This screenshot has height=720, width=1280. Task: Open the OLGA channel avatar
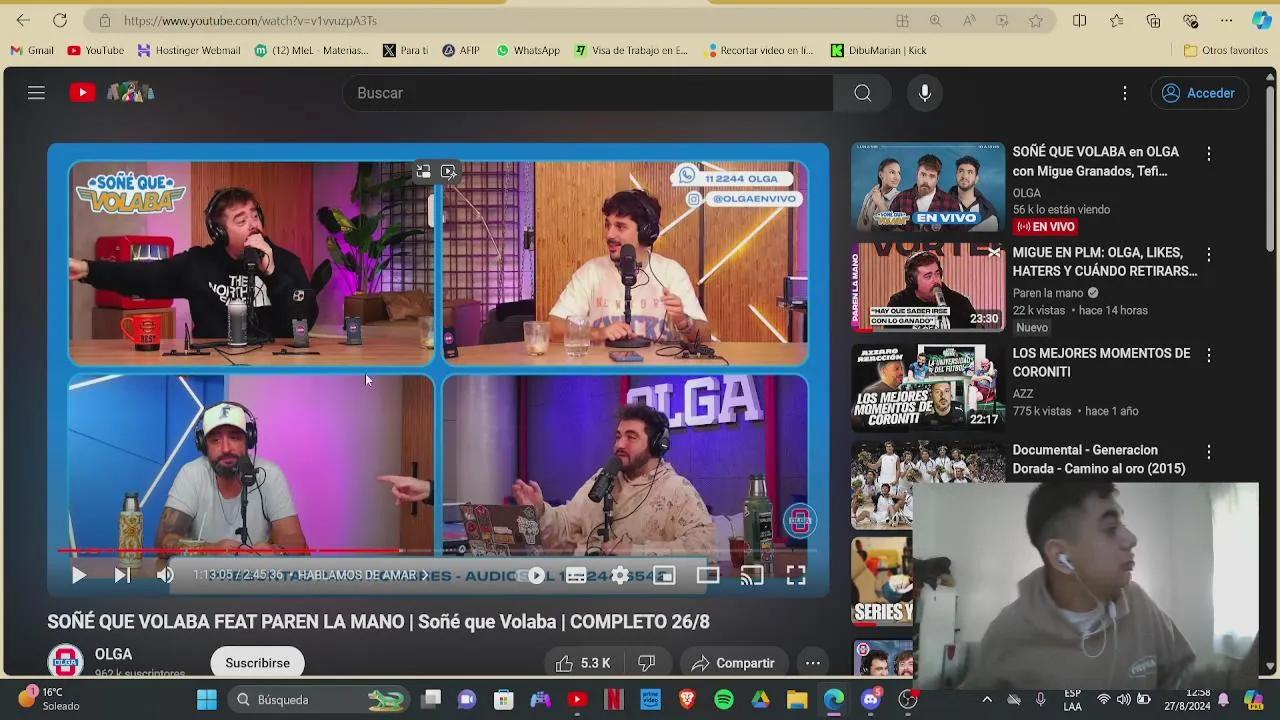[66, 662]
